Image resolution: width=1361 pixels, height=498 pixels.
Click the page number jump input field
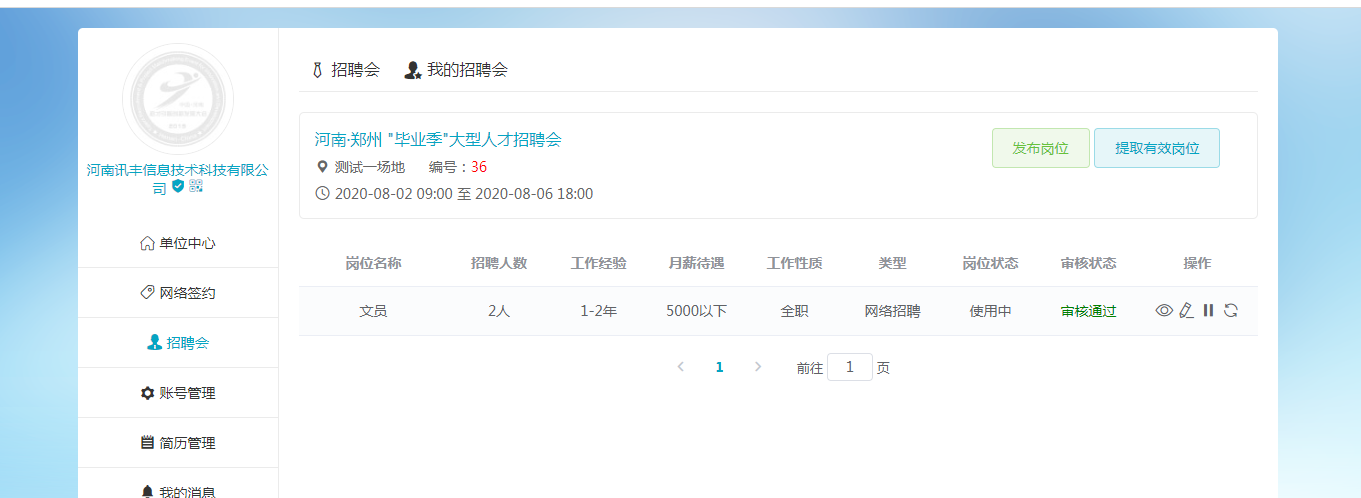coord(849,367)
